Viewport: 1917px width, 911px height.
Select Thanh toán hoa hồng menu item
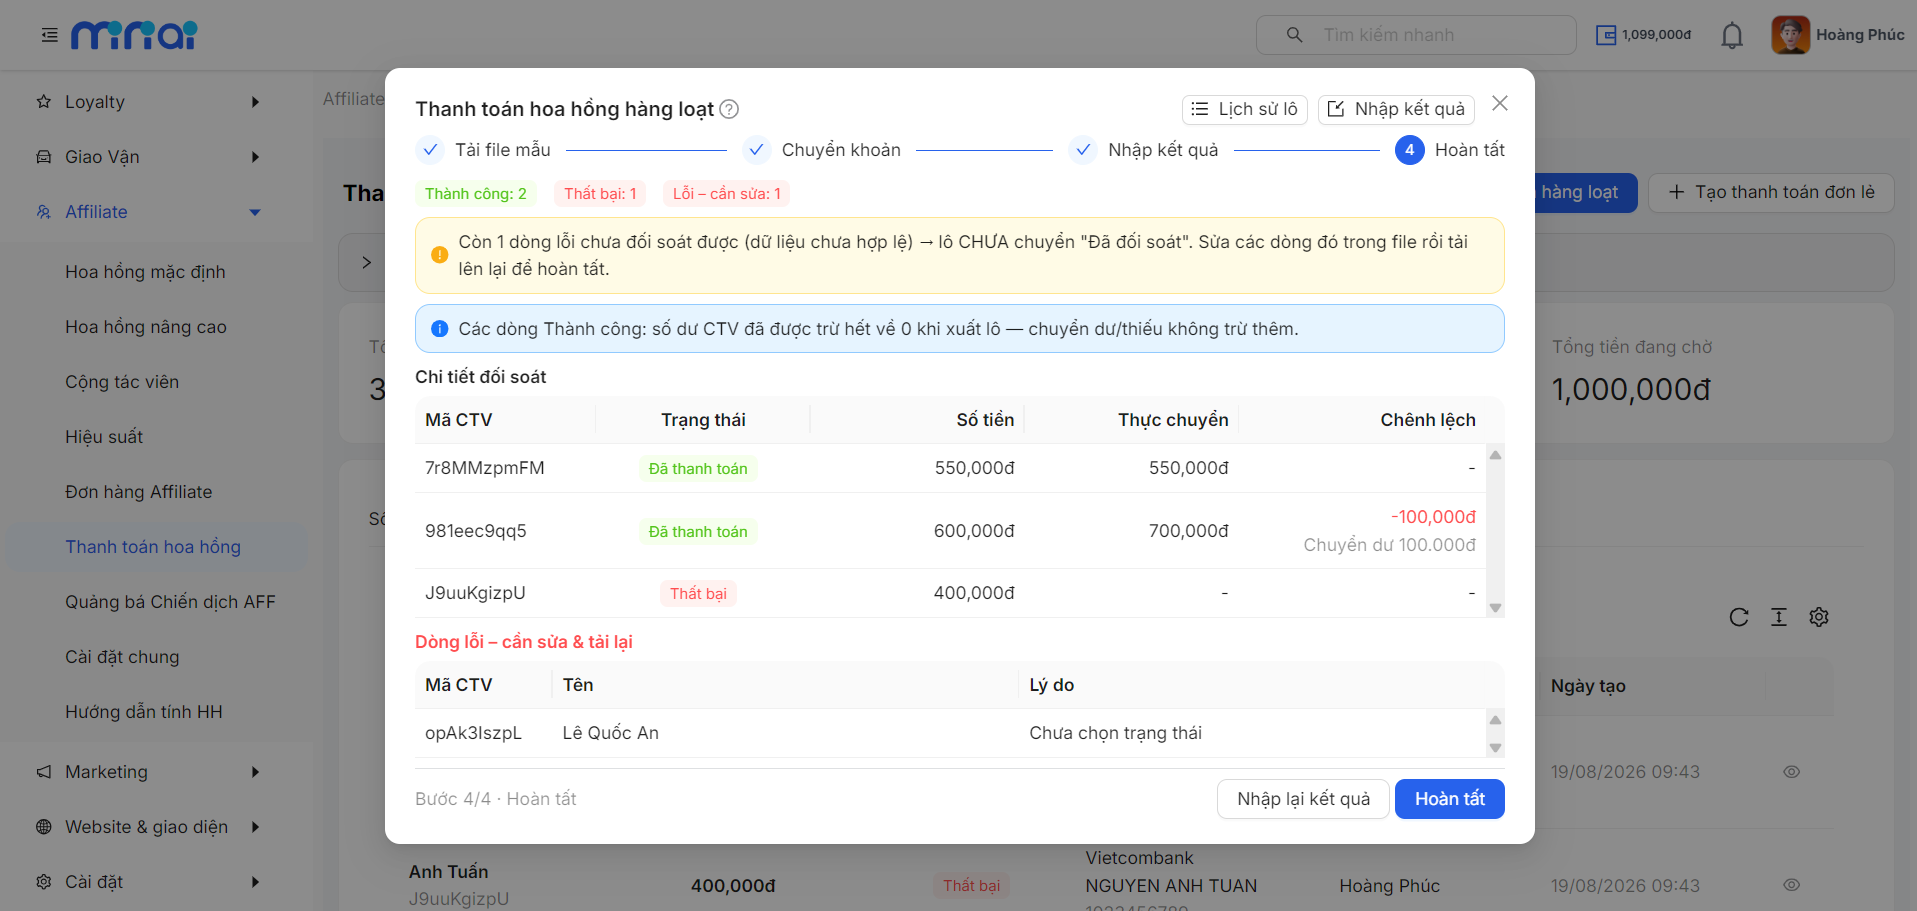click(153, 547)
